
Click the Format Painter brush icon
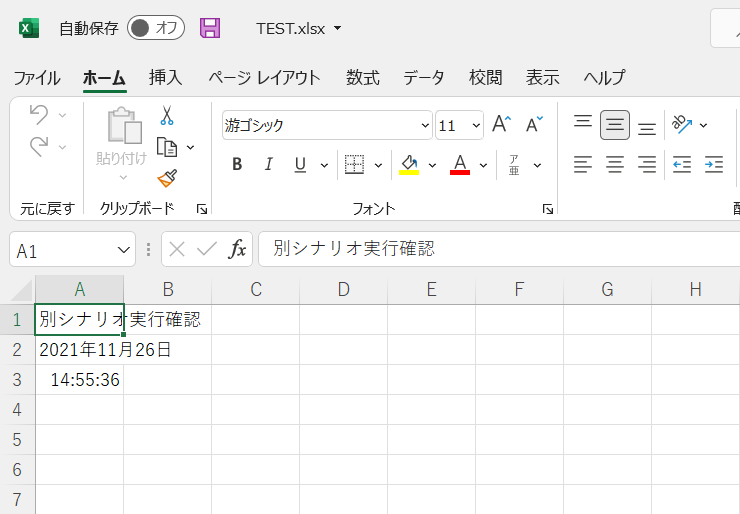coord(167,178)
